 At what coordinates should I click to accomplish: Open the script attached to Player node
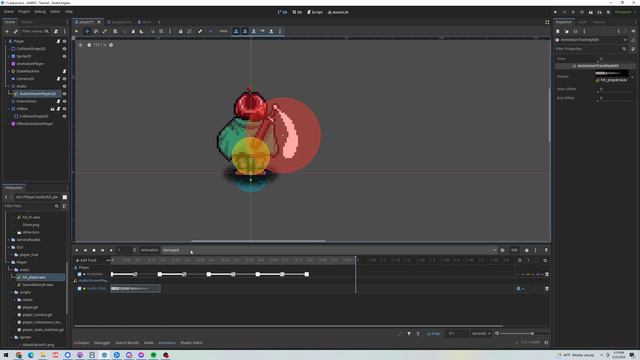point(58,41)
